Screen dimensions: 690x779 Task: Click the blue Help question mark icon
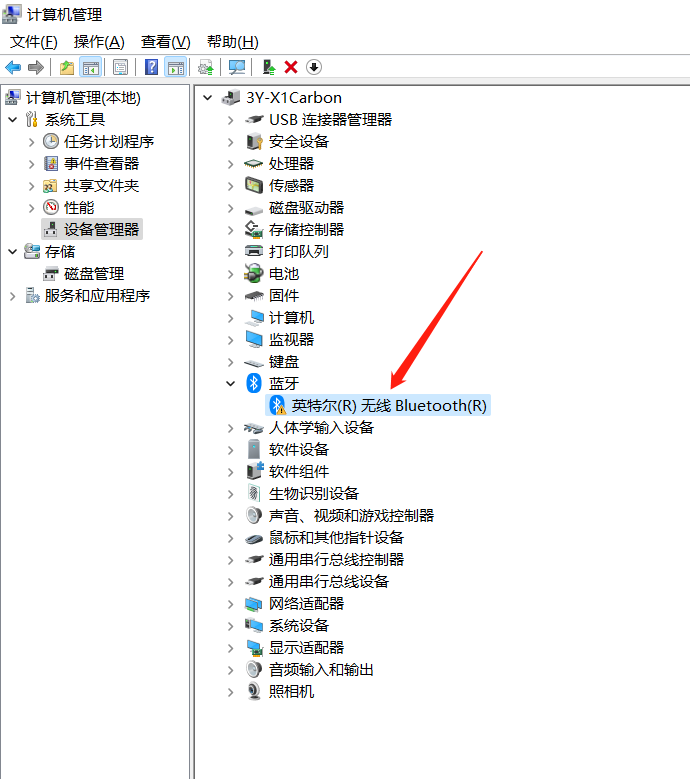pos(151,67)
